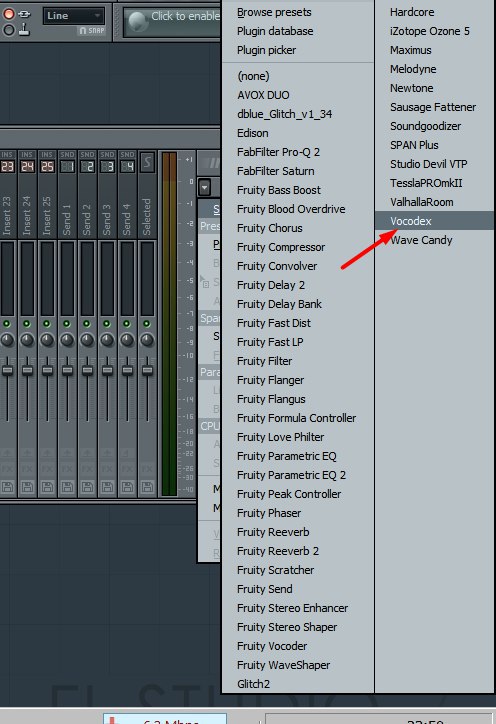Image resolution: width=496 pixels, height=724 pixels.
Task: Click the save icon on Send 2
Action: [x=87, y=487]
